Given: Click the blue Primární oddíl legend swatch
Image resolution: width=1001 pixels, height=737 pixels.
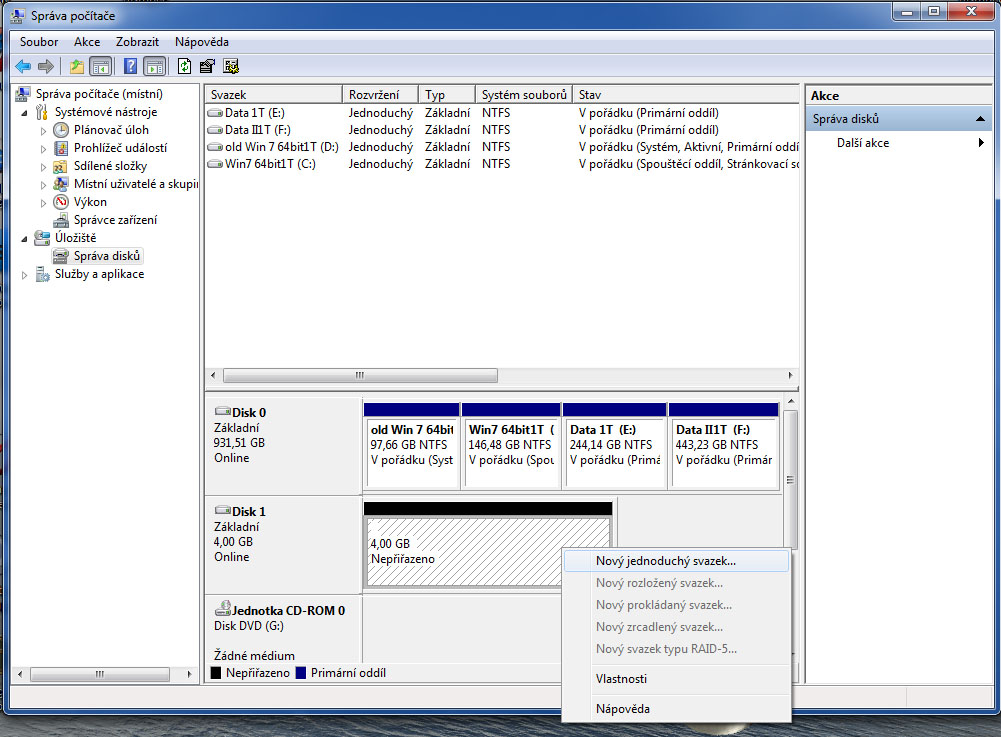Looking at the screenshot, I should (x=301, y=672).
